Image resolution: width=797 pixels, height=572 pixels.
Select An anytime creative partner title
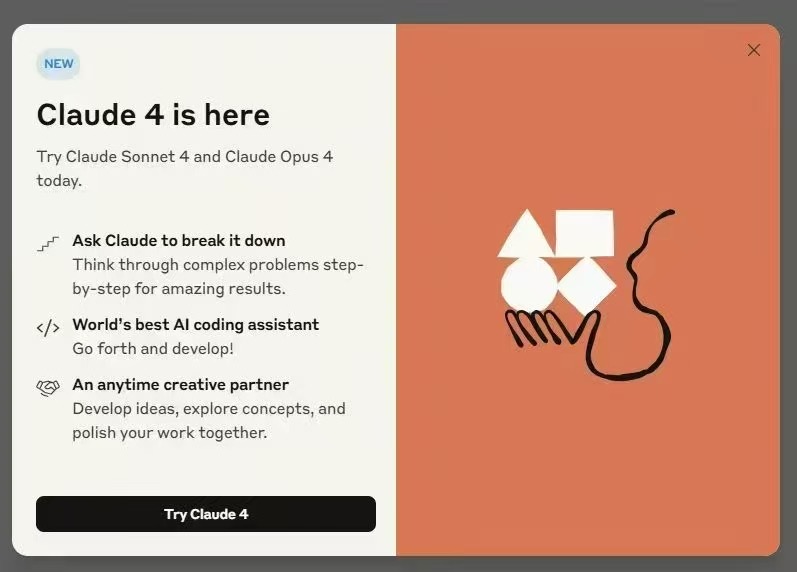coord(180,384)
